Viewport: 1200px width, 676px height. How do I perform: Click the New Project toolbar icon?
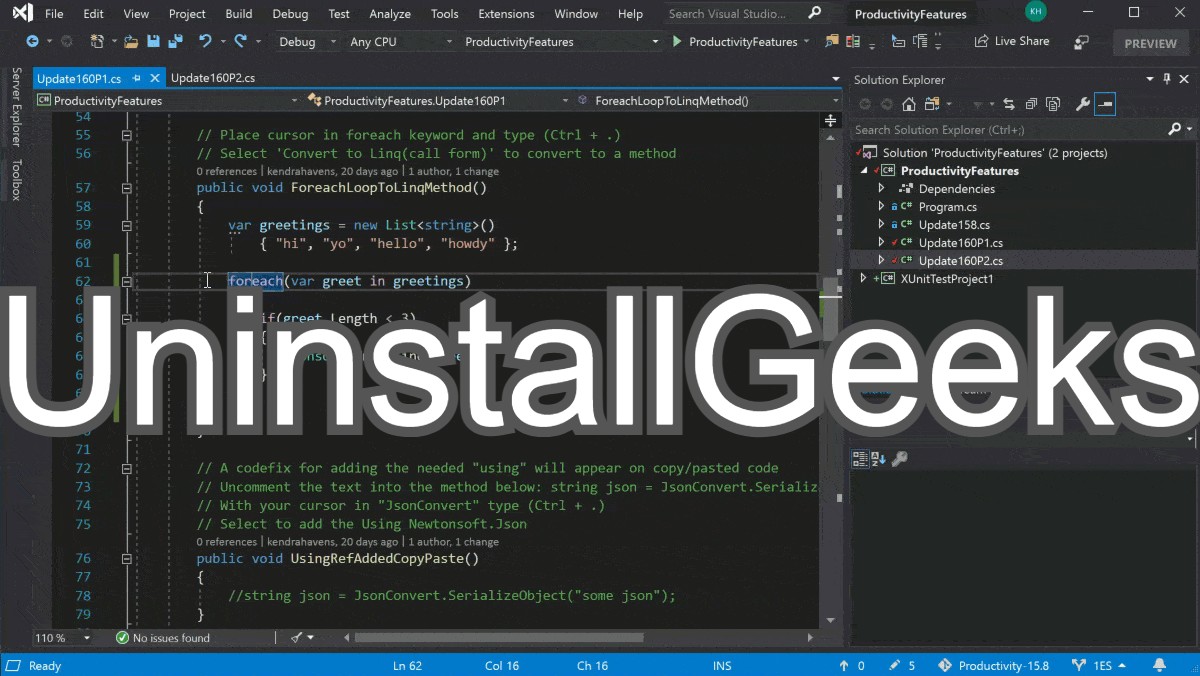[x=97, y=42]
